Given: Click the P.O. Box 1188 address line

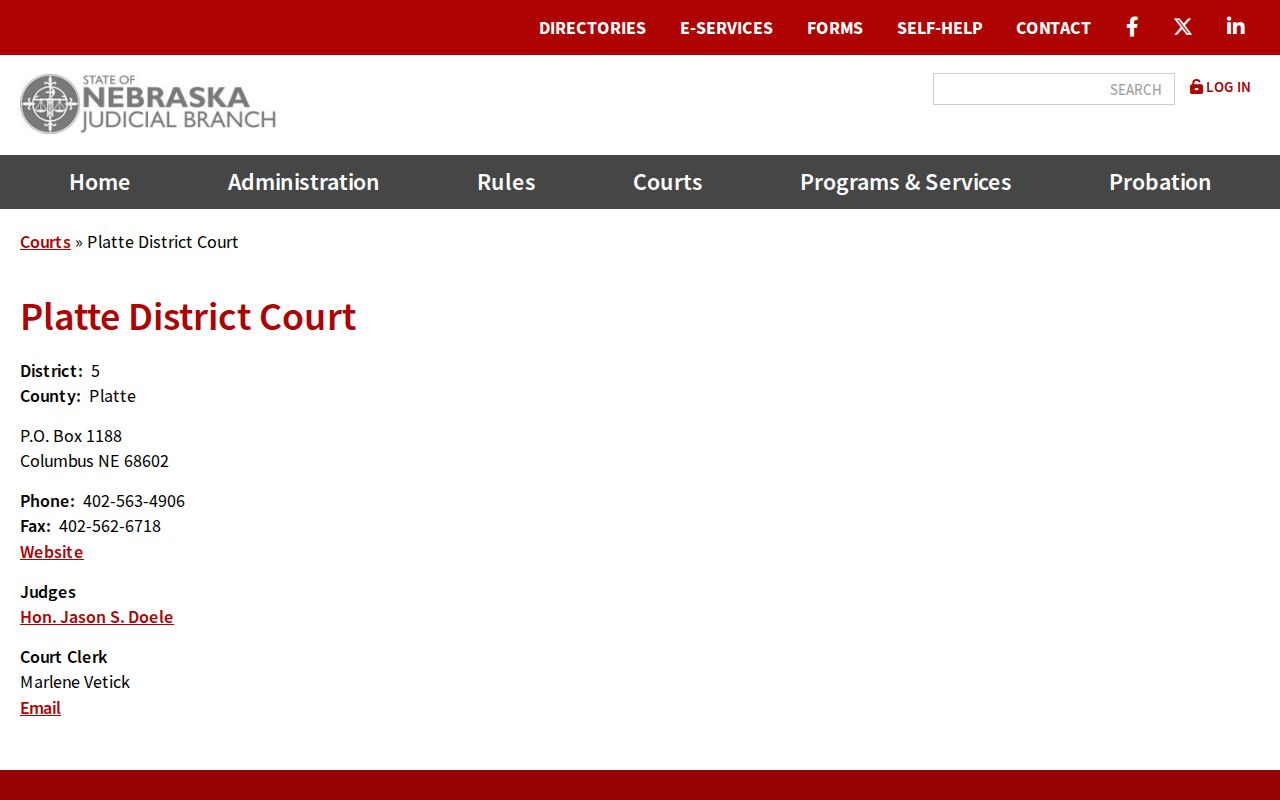Looking at the screenshot, I should click(71, 436).
